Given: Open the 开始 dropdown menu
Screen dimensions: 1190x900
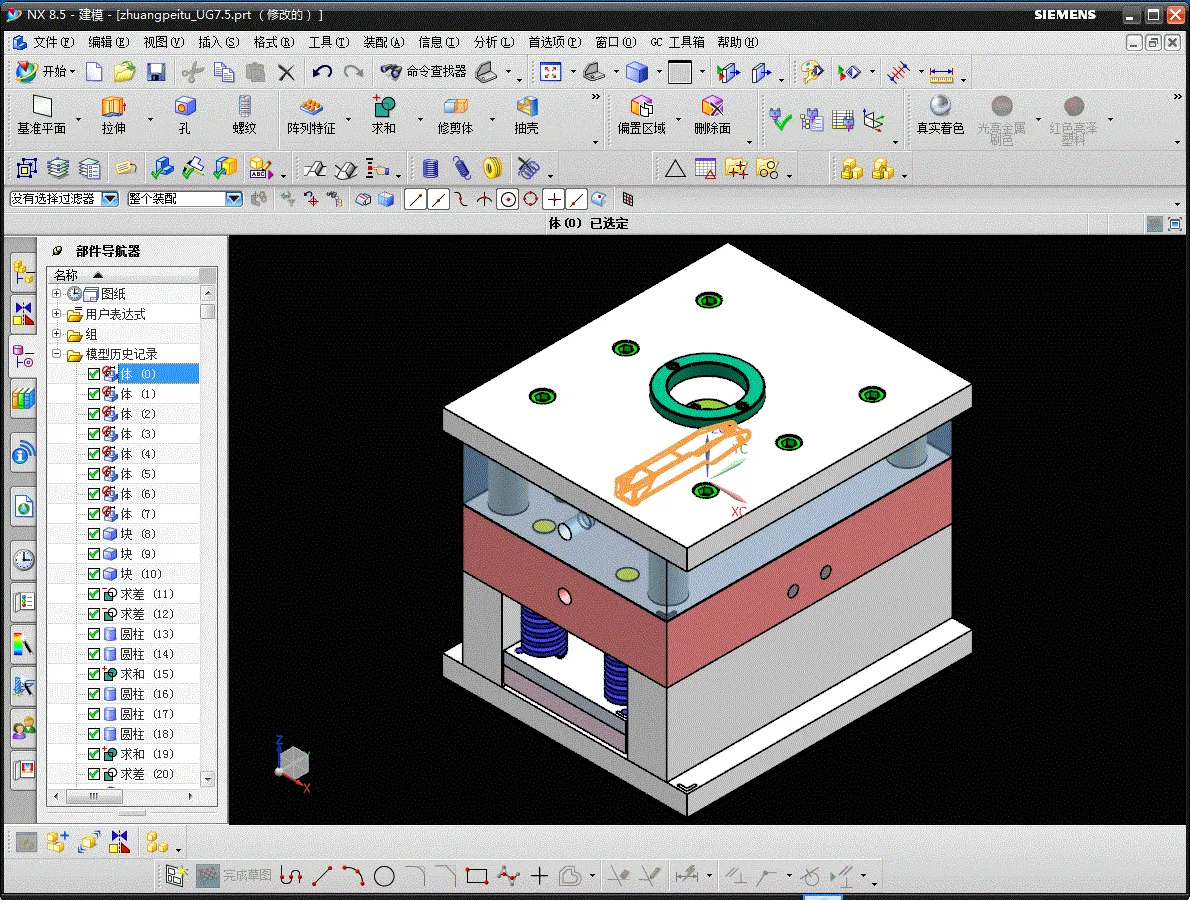Looking at the screenshot, I should (46, 71).
